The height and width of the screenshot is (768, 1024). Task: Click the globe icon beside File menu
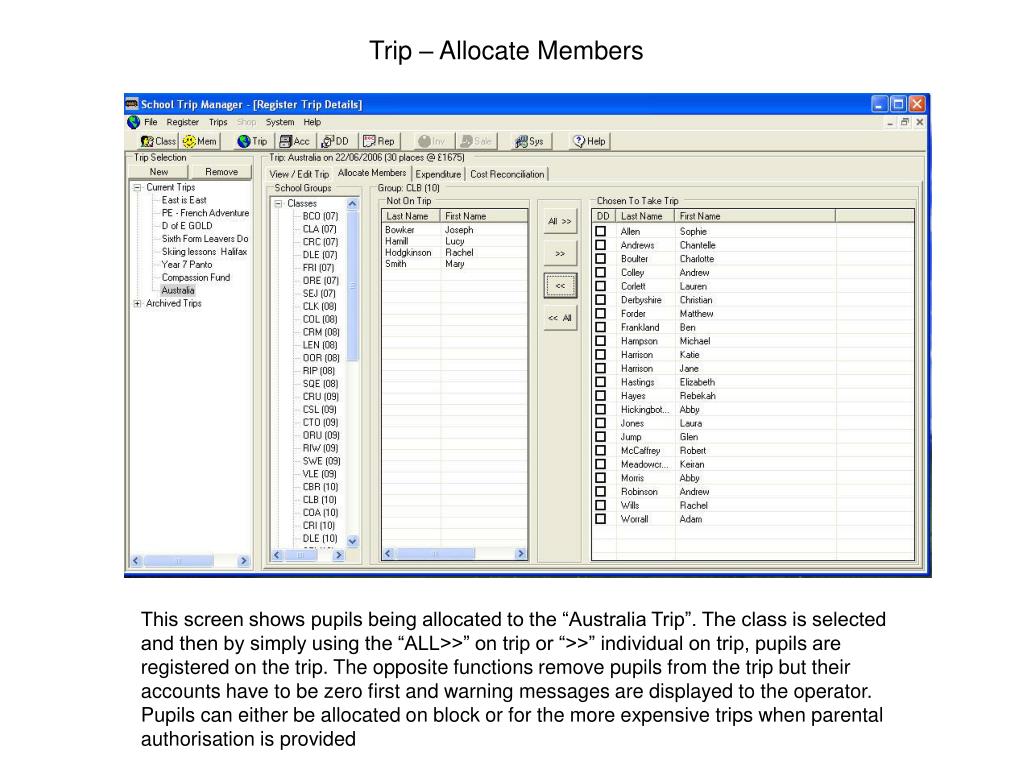tap(134, 122)
